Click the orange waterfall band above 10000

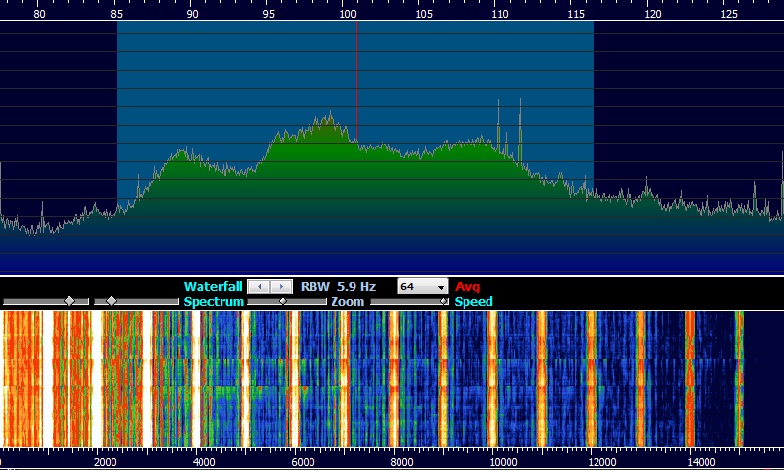492,378
